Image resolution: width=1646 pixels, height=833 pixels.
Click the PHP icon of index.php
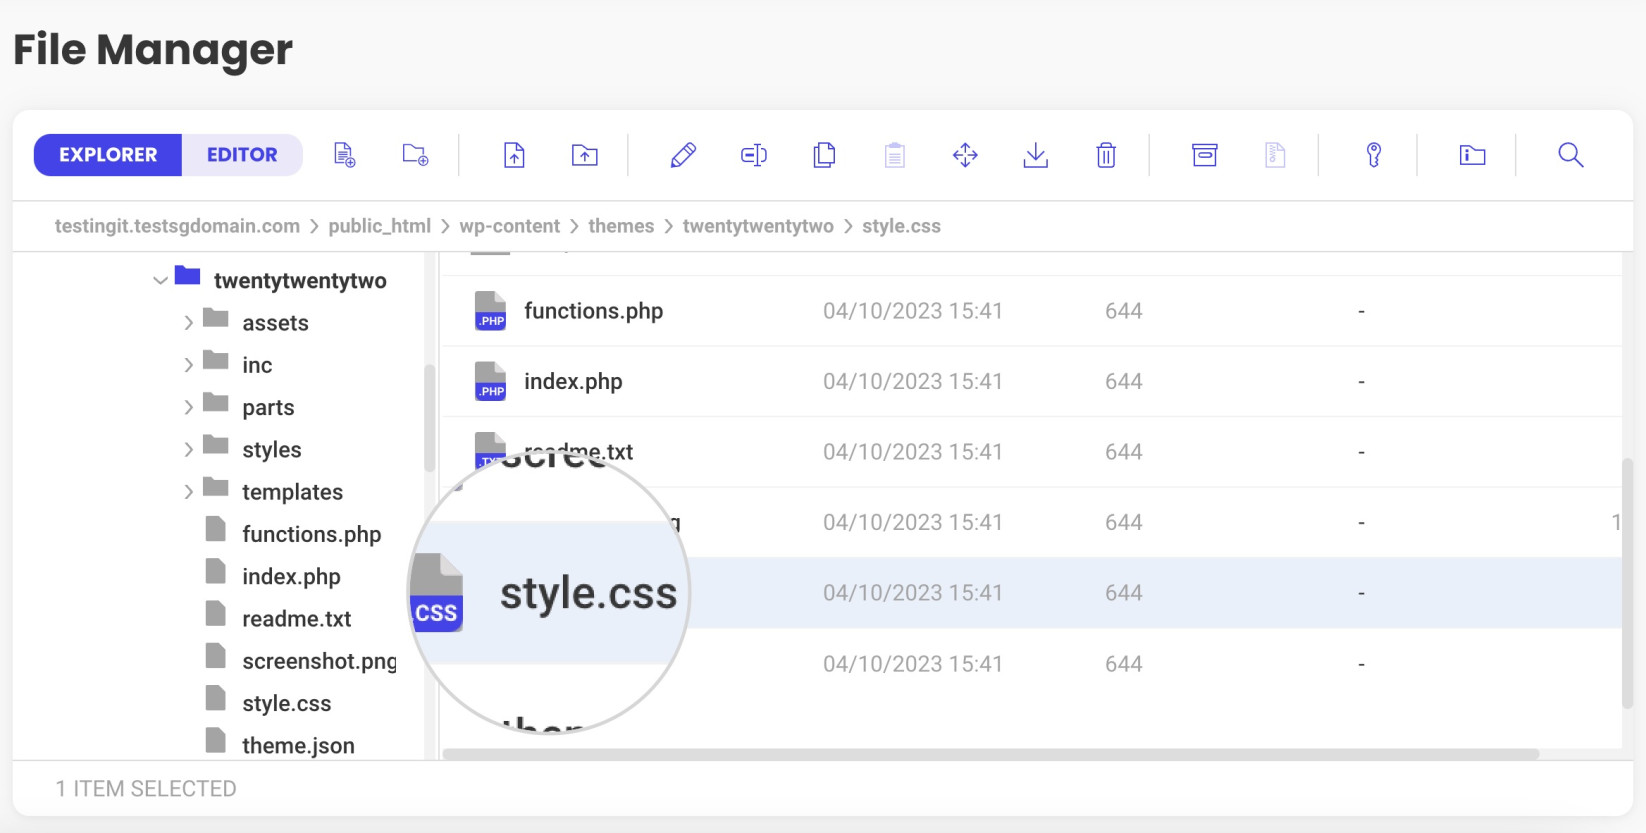pyautogui.click(x=490, y=381)
